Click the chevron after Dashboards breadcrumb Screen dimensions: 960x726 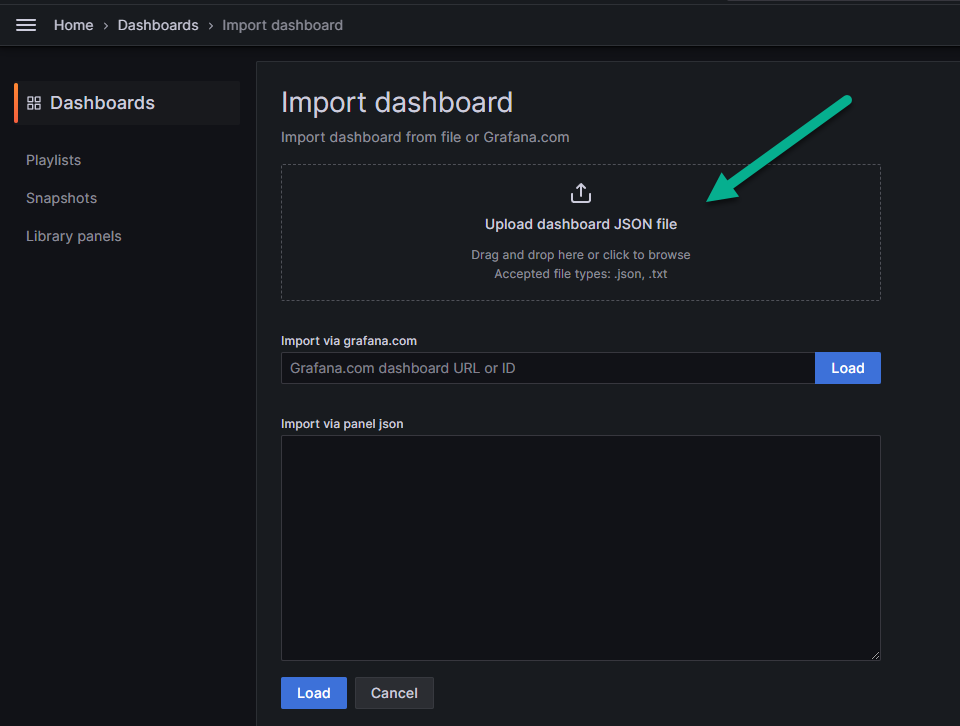point(211,26)
